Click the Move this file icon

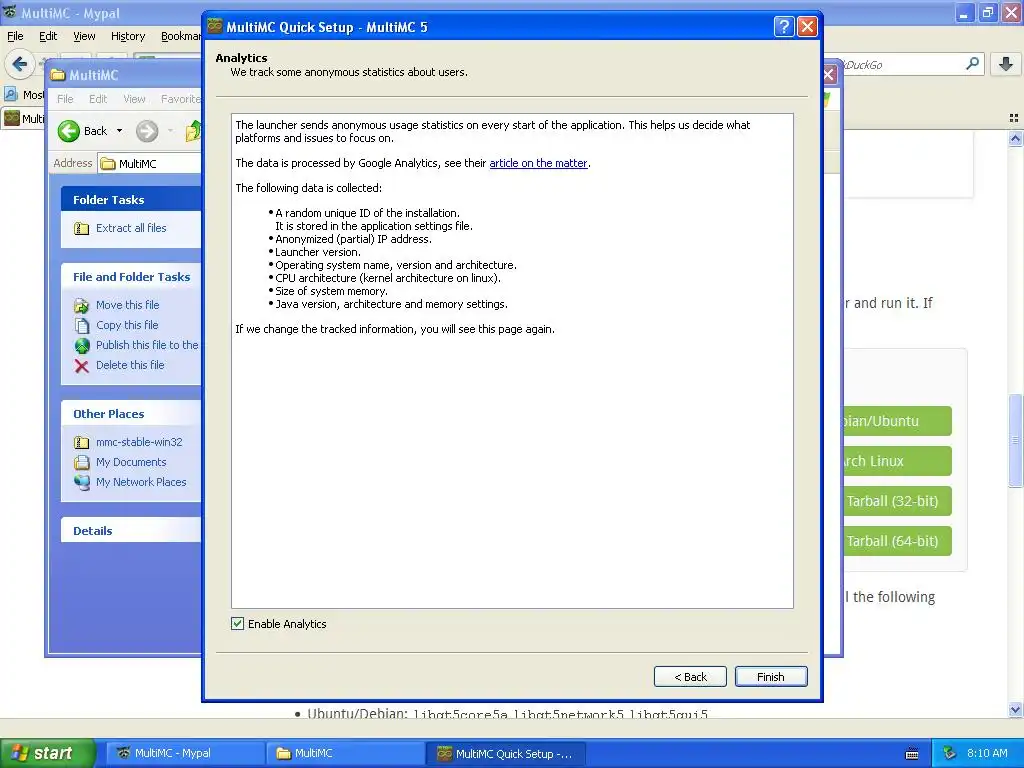[82, 306]
